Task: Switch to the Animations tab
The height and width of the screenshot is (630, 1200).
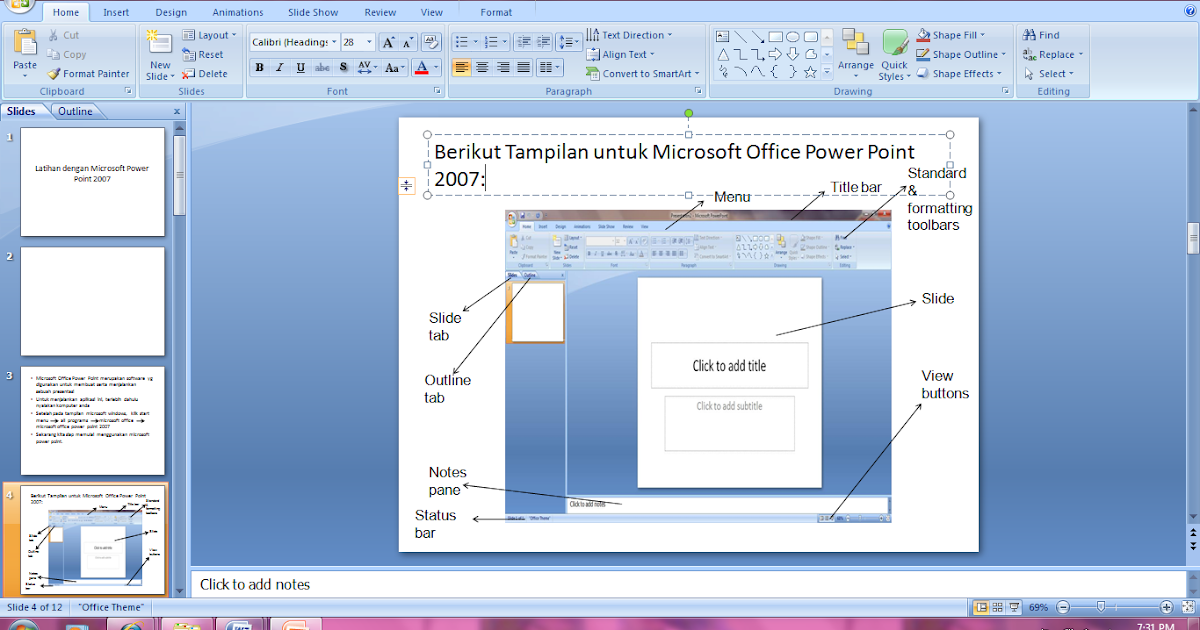Action: [x=237, y=13]
